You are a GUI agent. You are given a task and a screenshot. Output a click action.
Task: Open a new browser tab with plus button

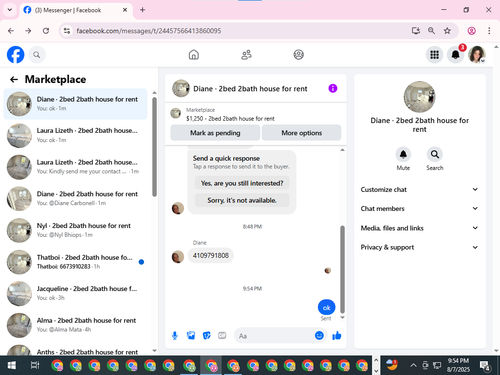(142, 10)
